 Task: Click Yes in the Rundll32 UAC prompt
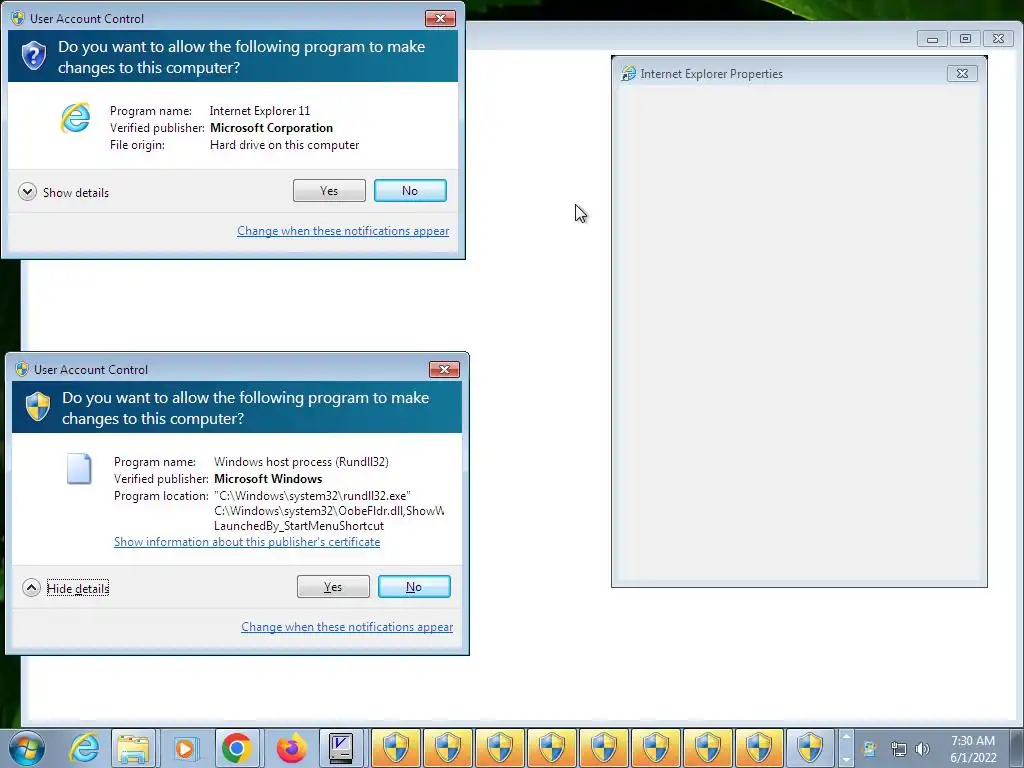point(333,586)
